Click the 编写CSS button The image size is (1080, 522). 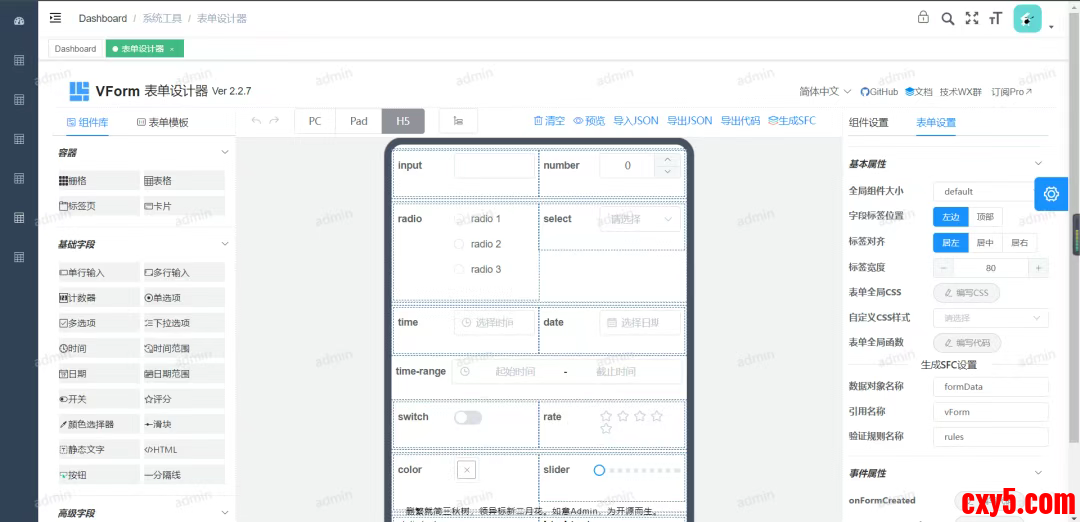coord(966,293)
